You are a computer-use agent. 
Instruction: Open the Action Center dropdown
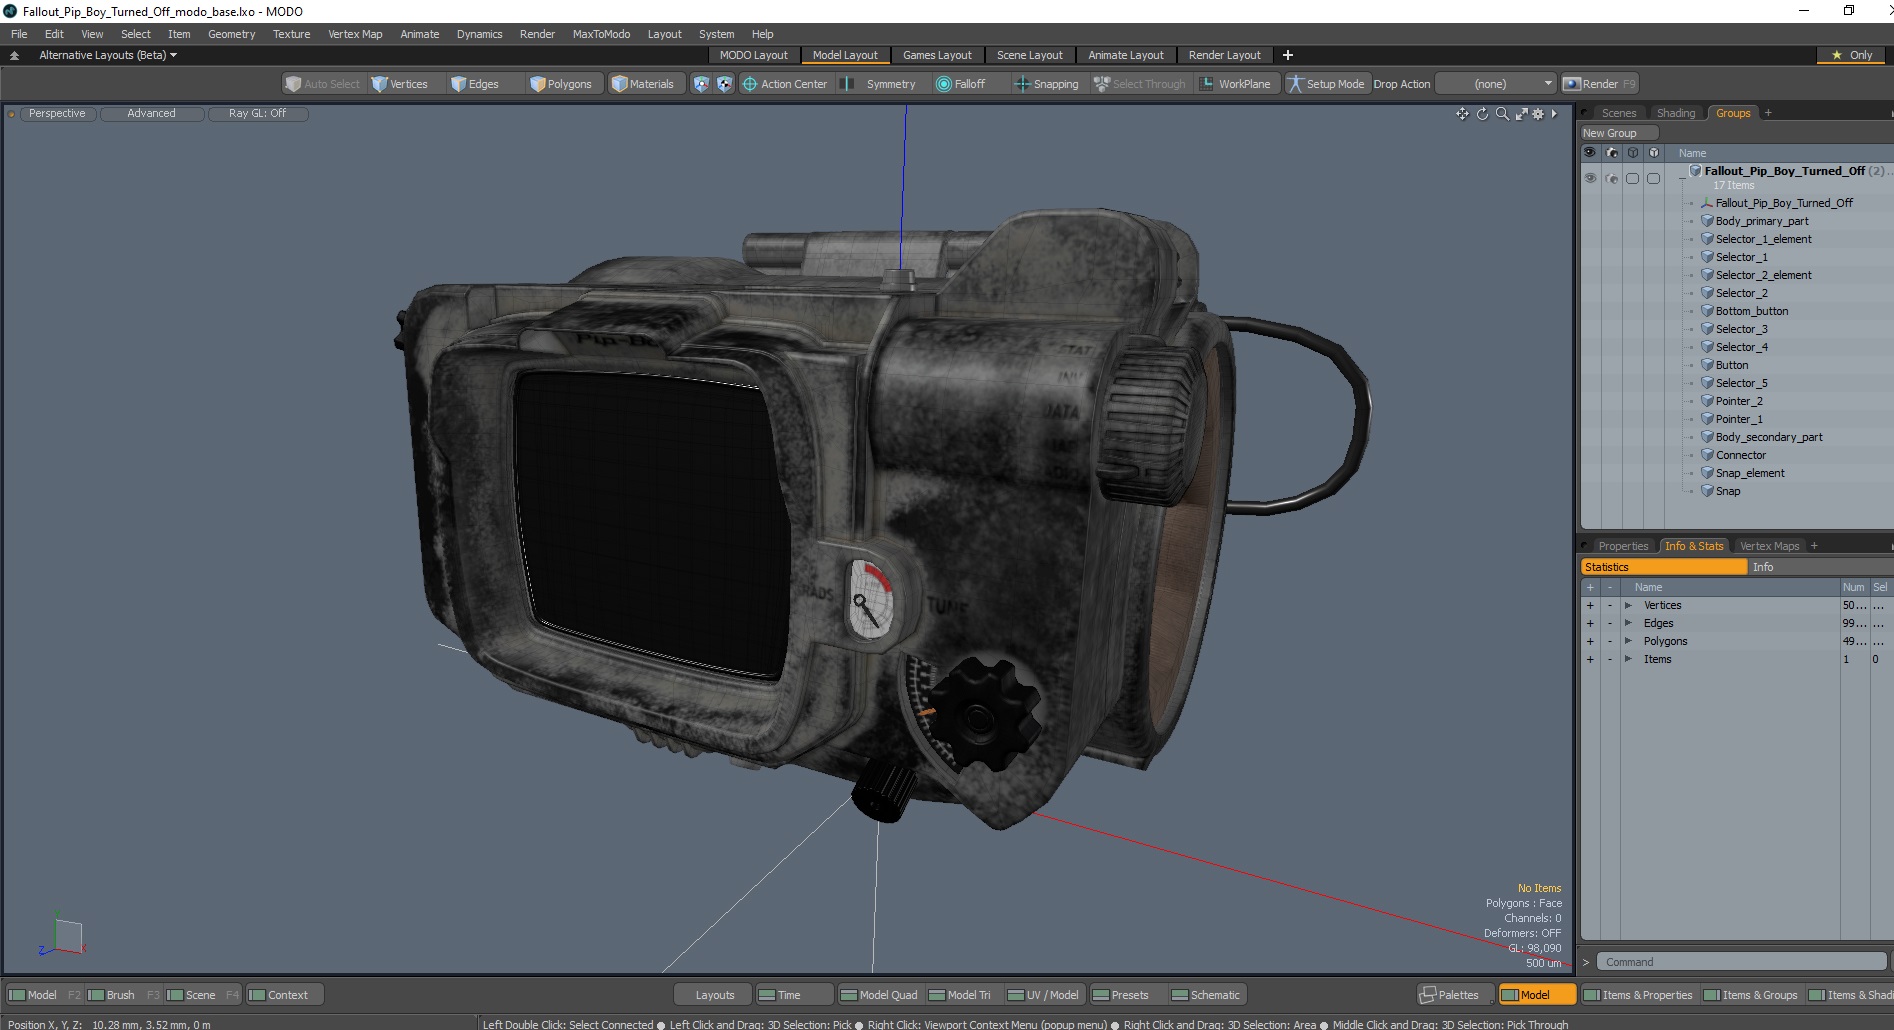(785, 84)
